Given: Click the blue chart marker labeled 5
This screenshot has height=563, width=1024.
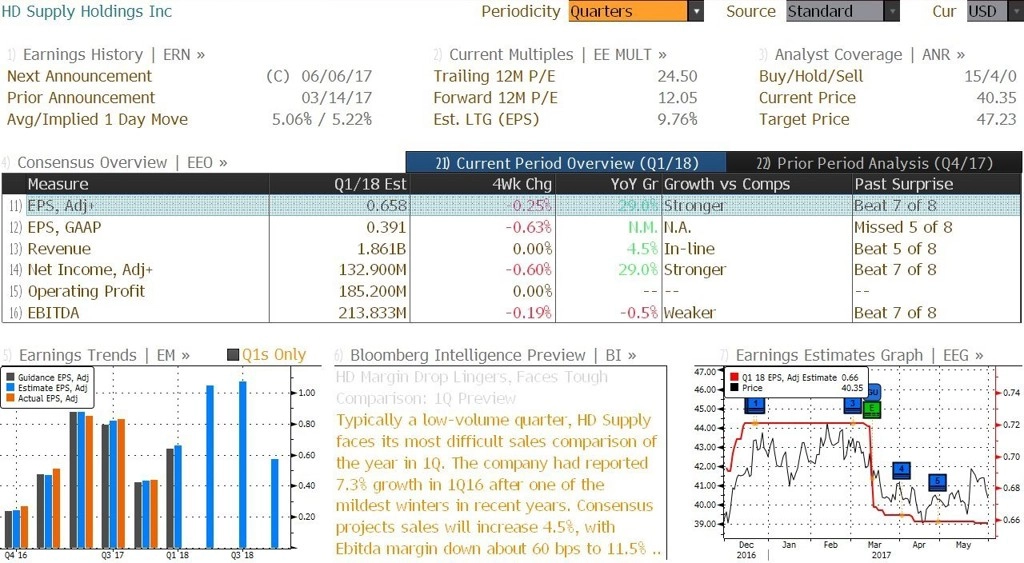Looking at the screenshot, I should click(938, 482).
